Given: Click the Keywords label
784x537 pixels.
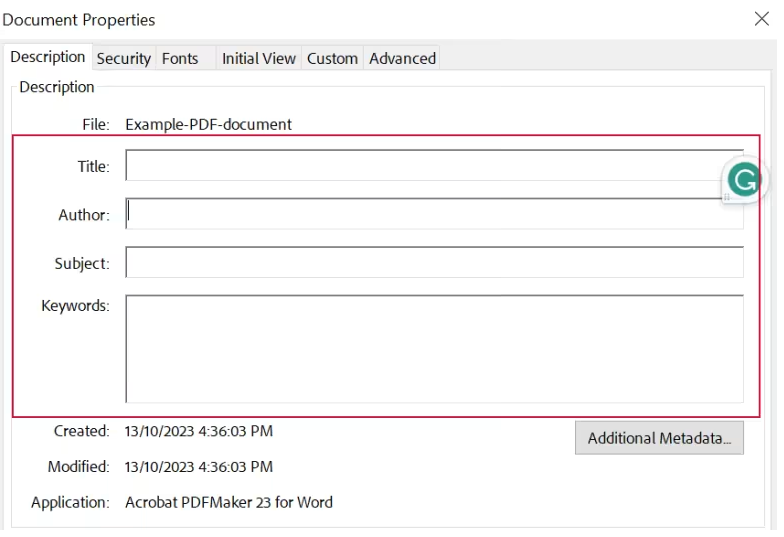Looking at the screenshot, I should click(75, 306).
